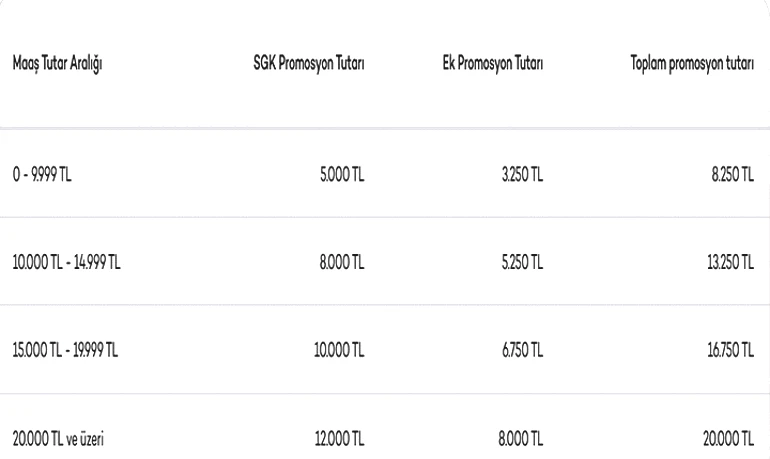Click the 5.250 TL extra promotion value

pos(520,264)
